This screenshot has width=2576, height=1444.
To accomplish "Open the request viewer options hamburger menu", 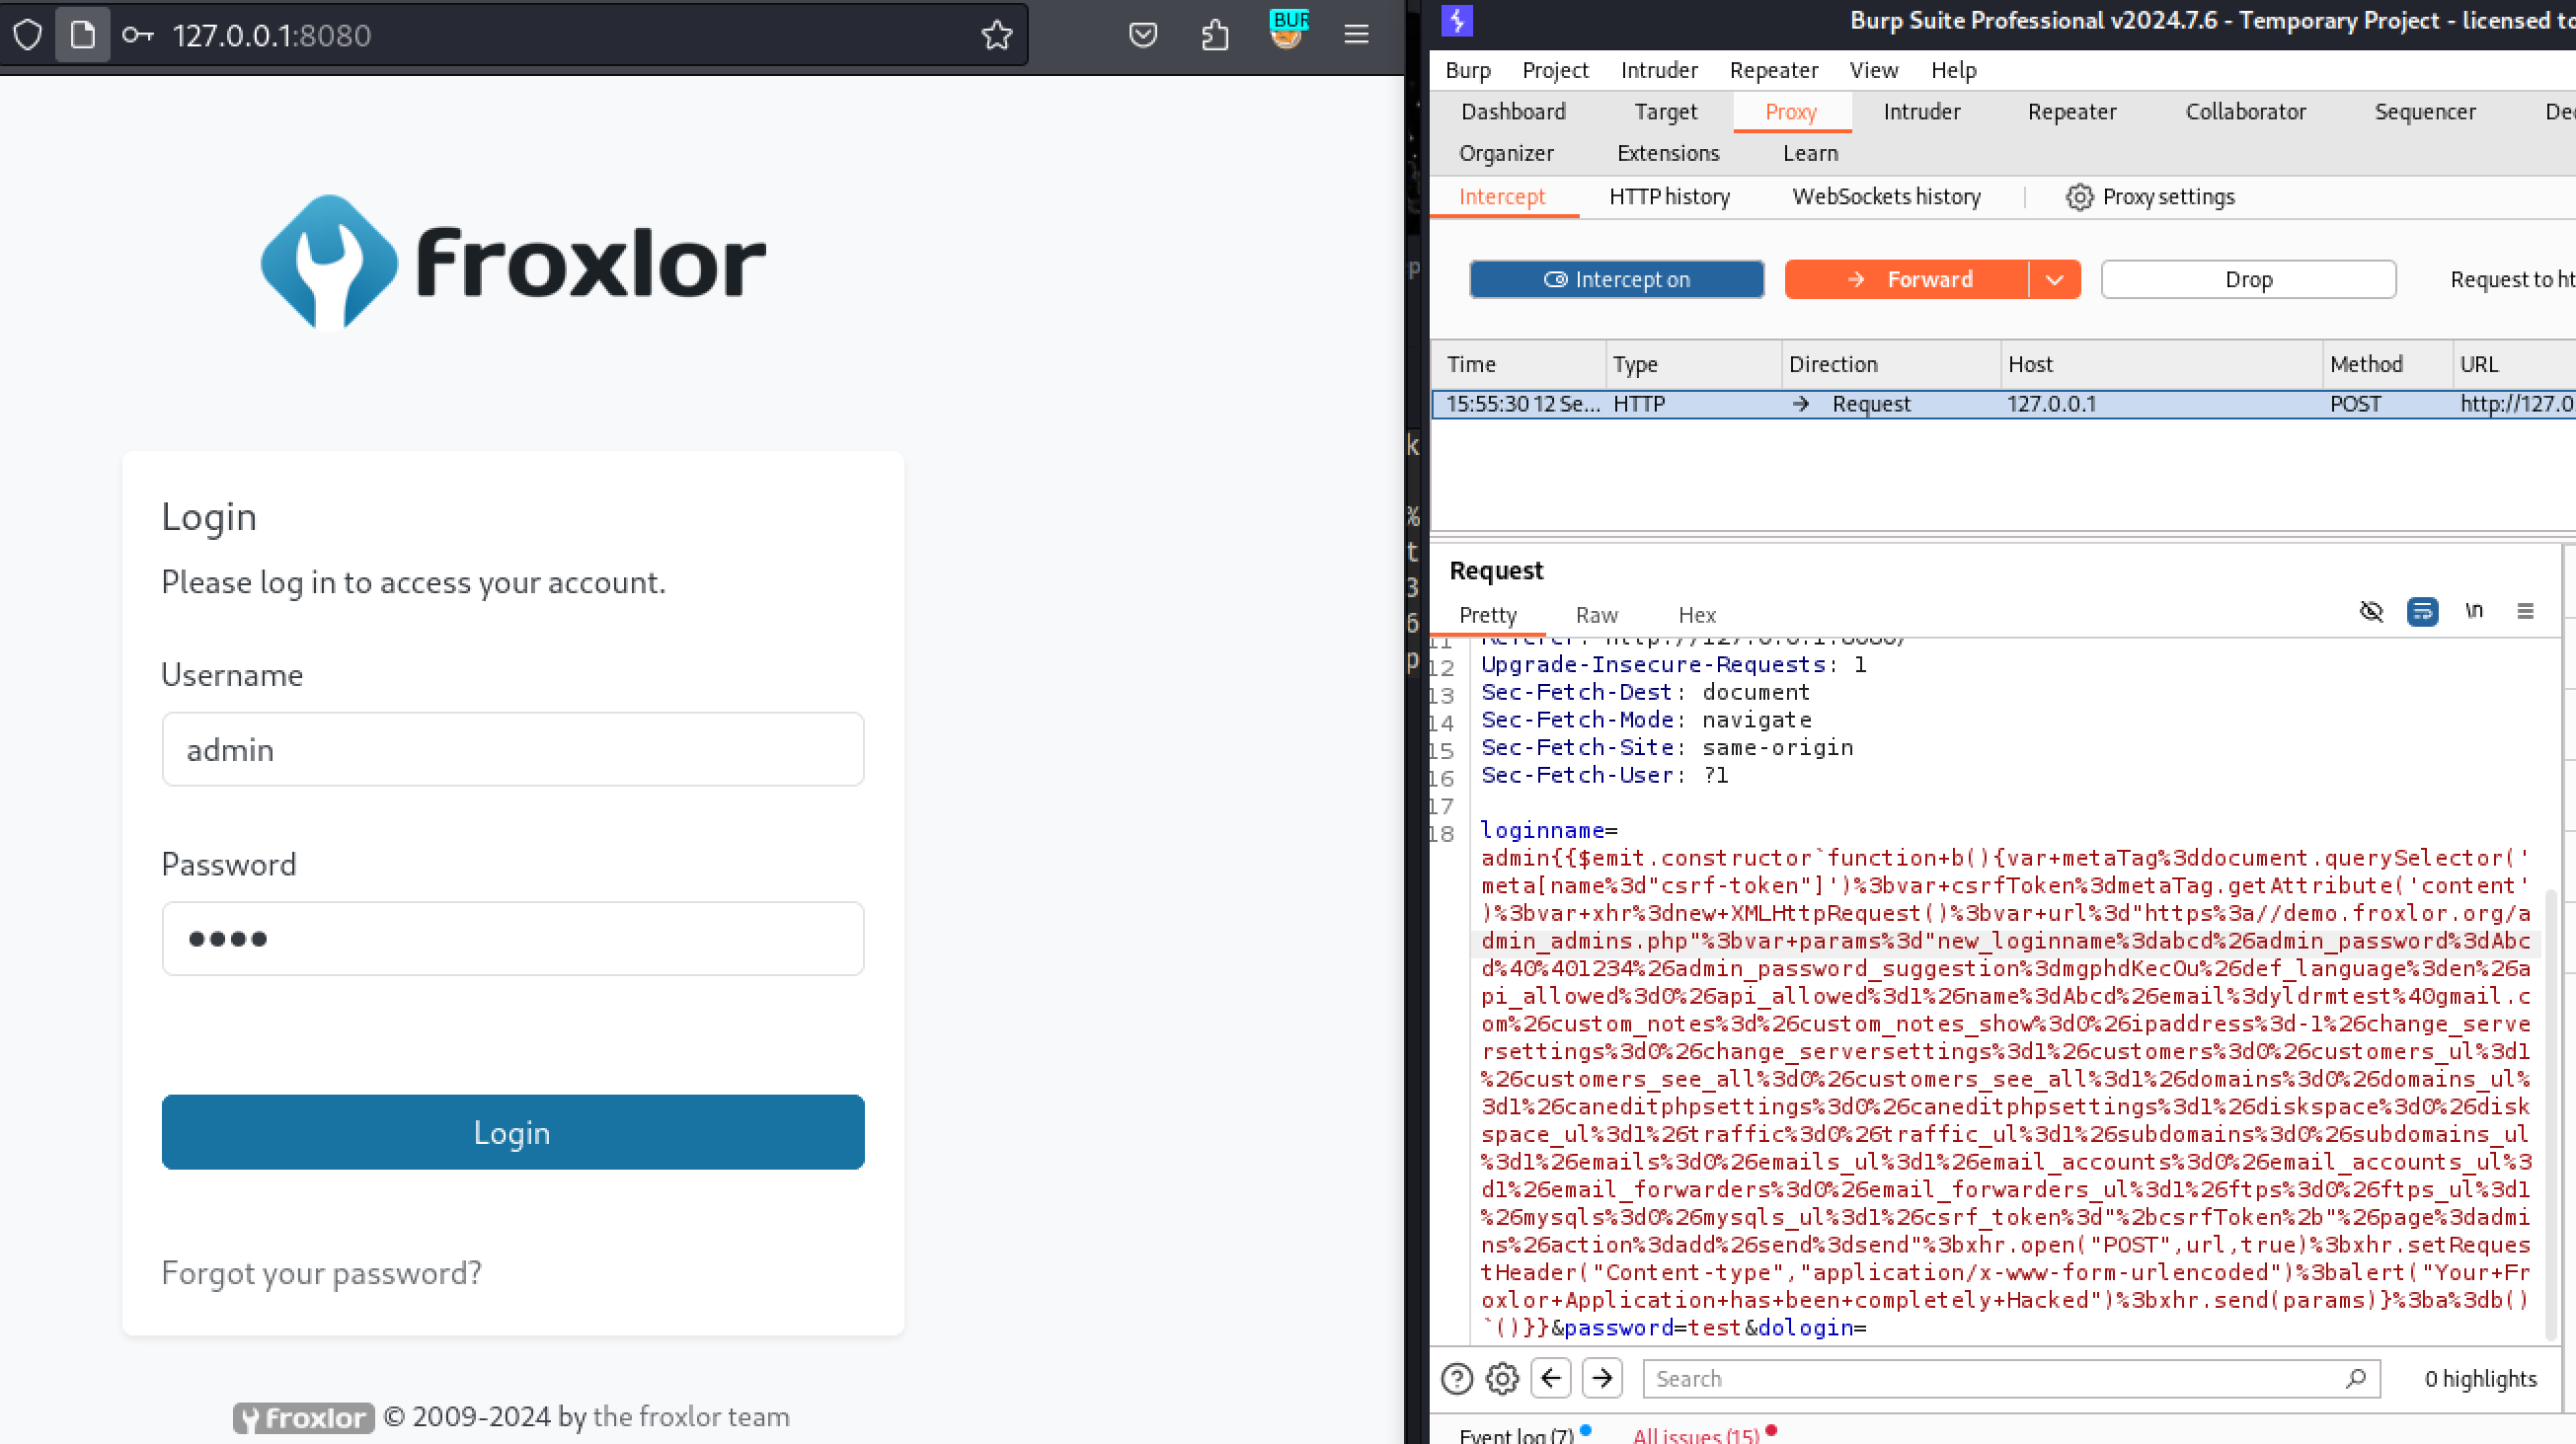I will coord(2525,612).
